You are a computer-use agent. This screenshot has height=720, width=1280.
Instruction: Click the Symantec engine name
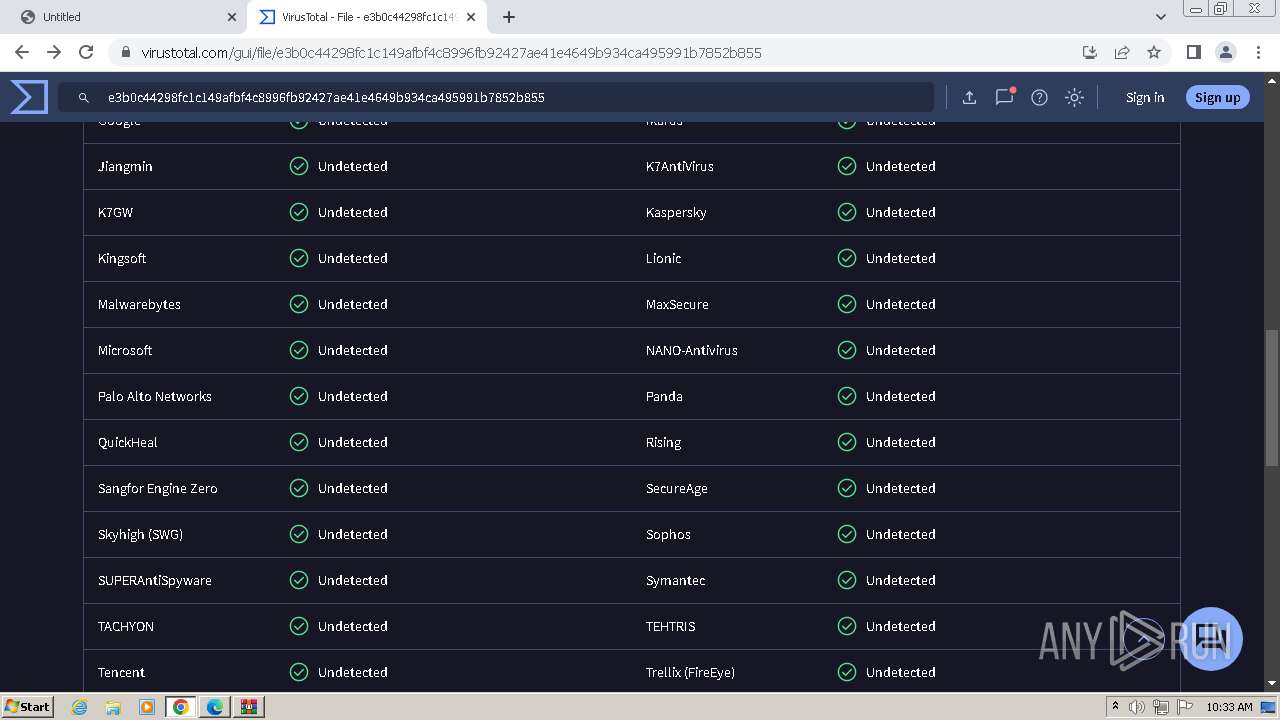coord(676,580)
